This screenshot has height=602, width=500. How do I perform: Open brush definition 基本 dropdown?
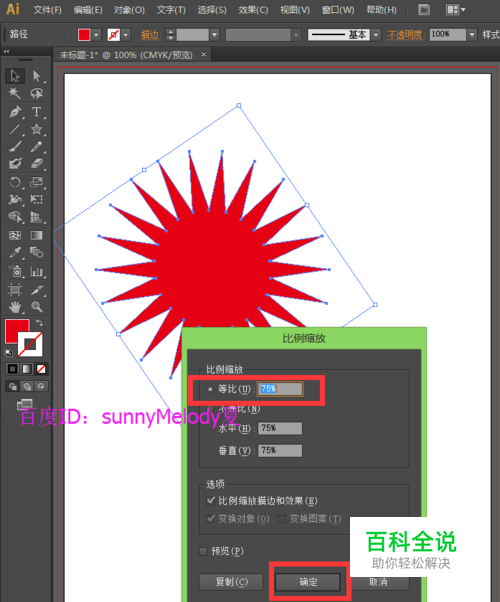tap(376, 35)
